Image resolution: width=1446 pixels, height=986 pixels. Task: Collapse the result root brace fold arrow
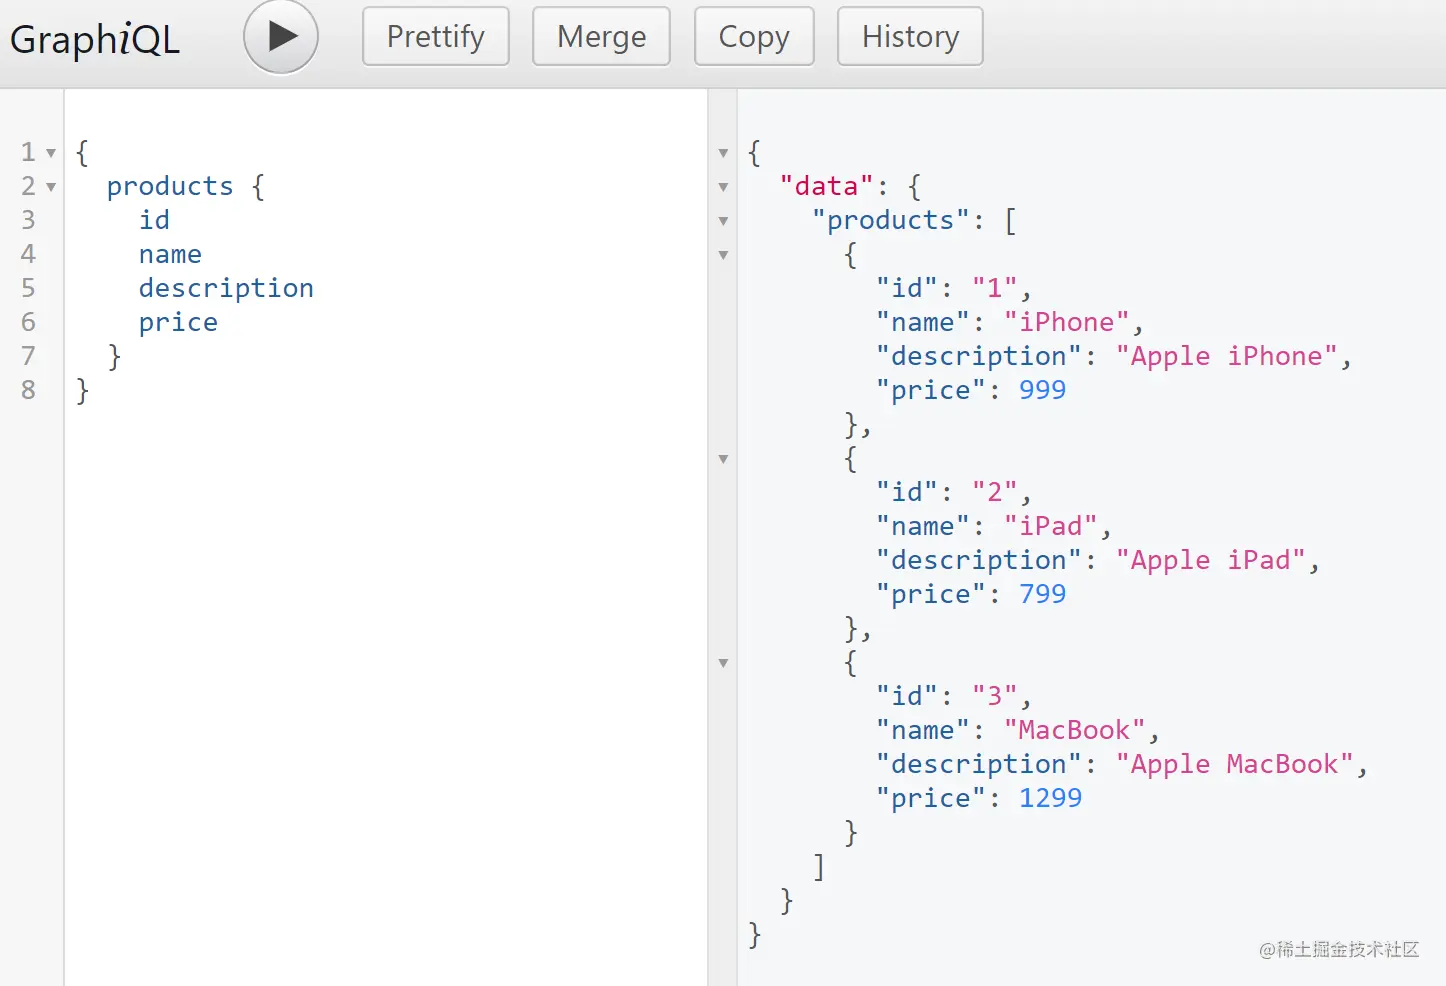(723, 153)
